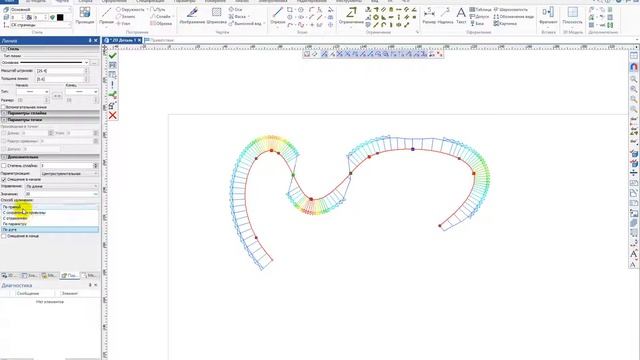The height and width of the screenshot is (360, 640).
Task: Open the Управление dropdown showing По длине
Action: coord(62,186)
